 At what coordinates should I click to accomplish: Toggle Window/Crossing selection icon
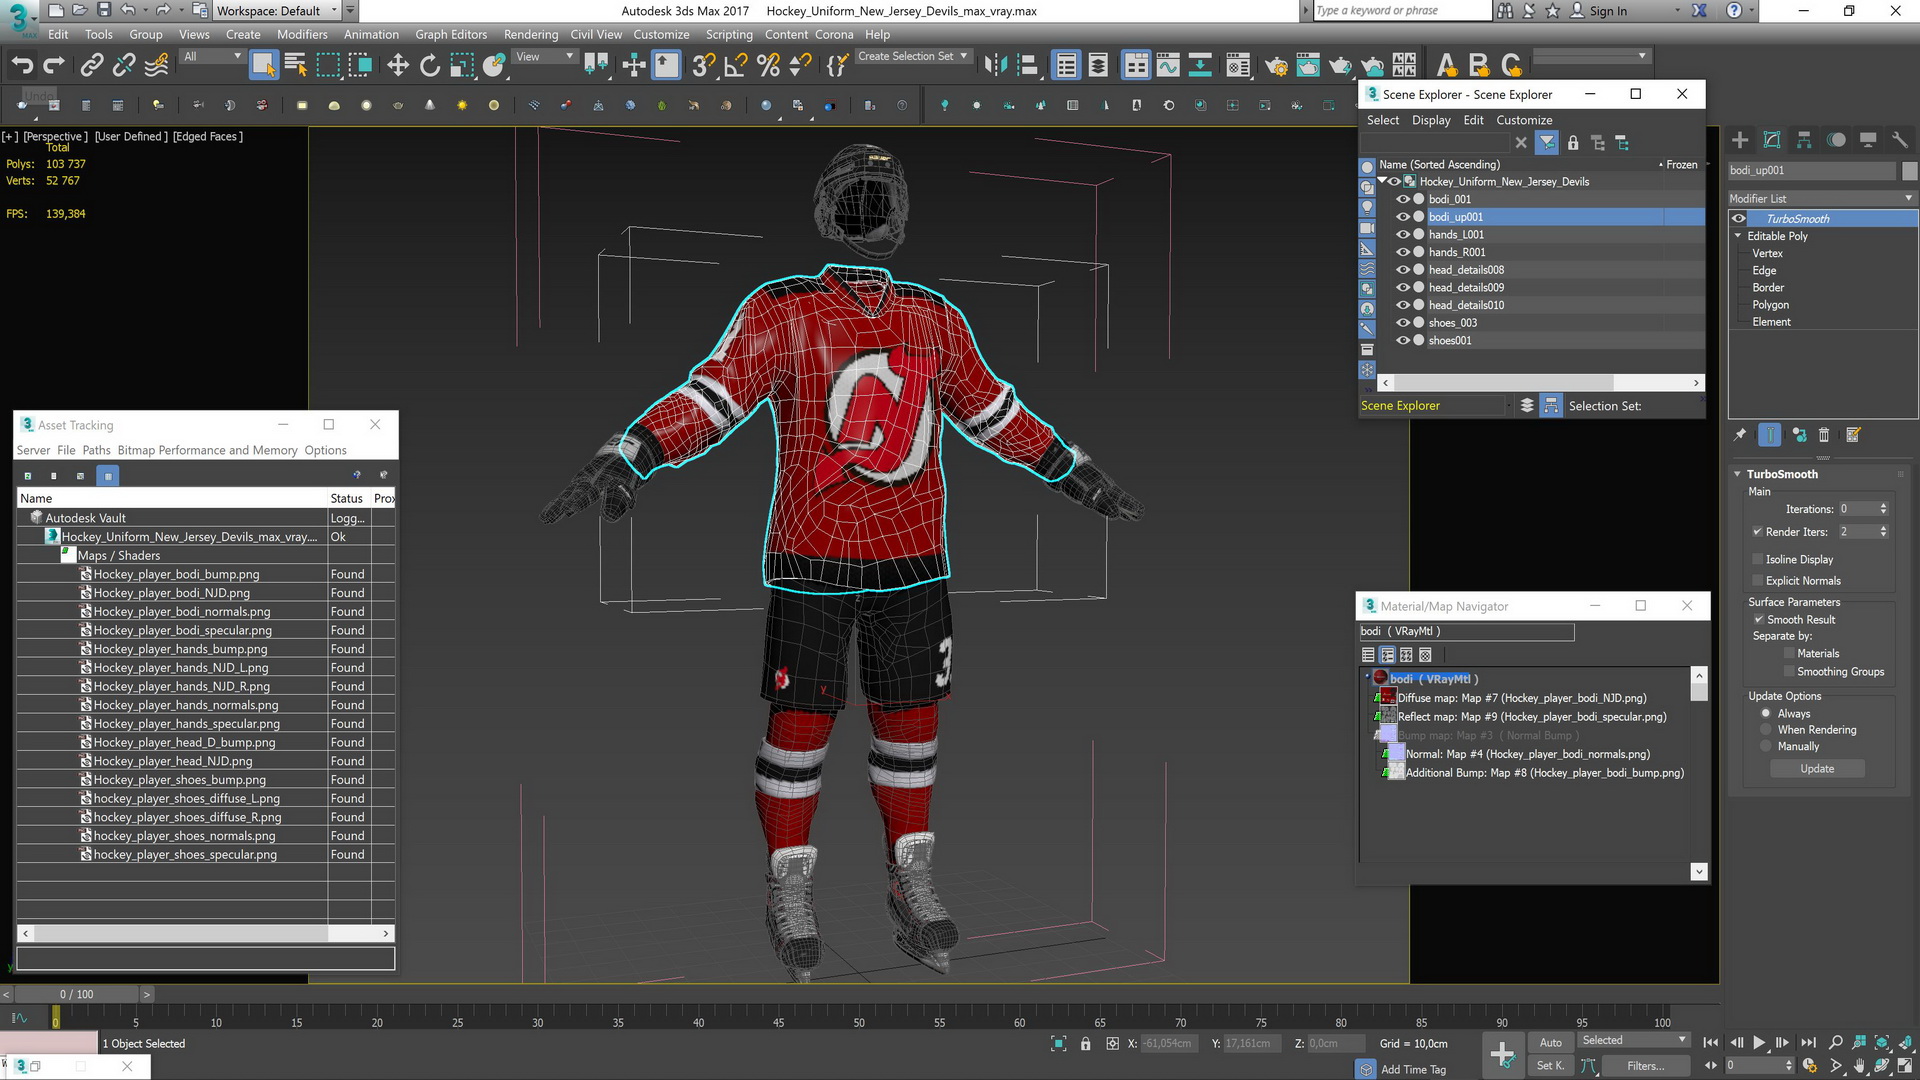click(x=360, y=66)
